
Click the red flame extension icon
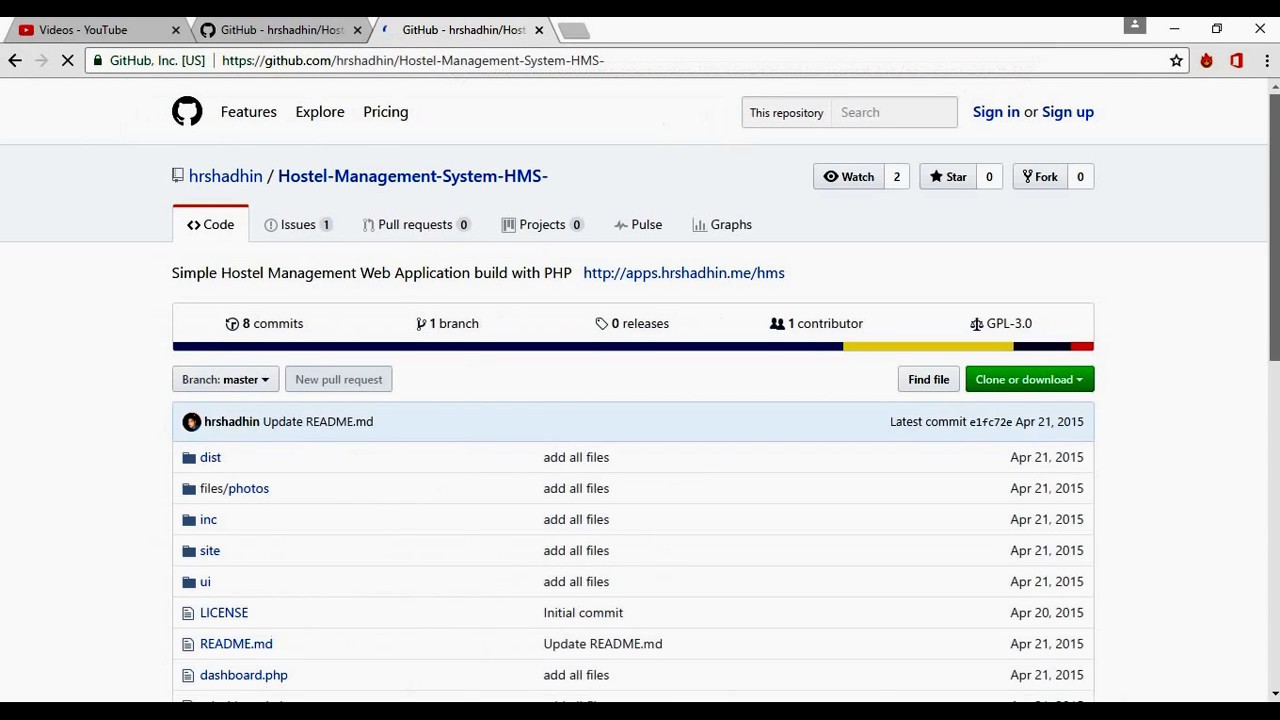(1207, 61)
